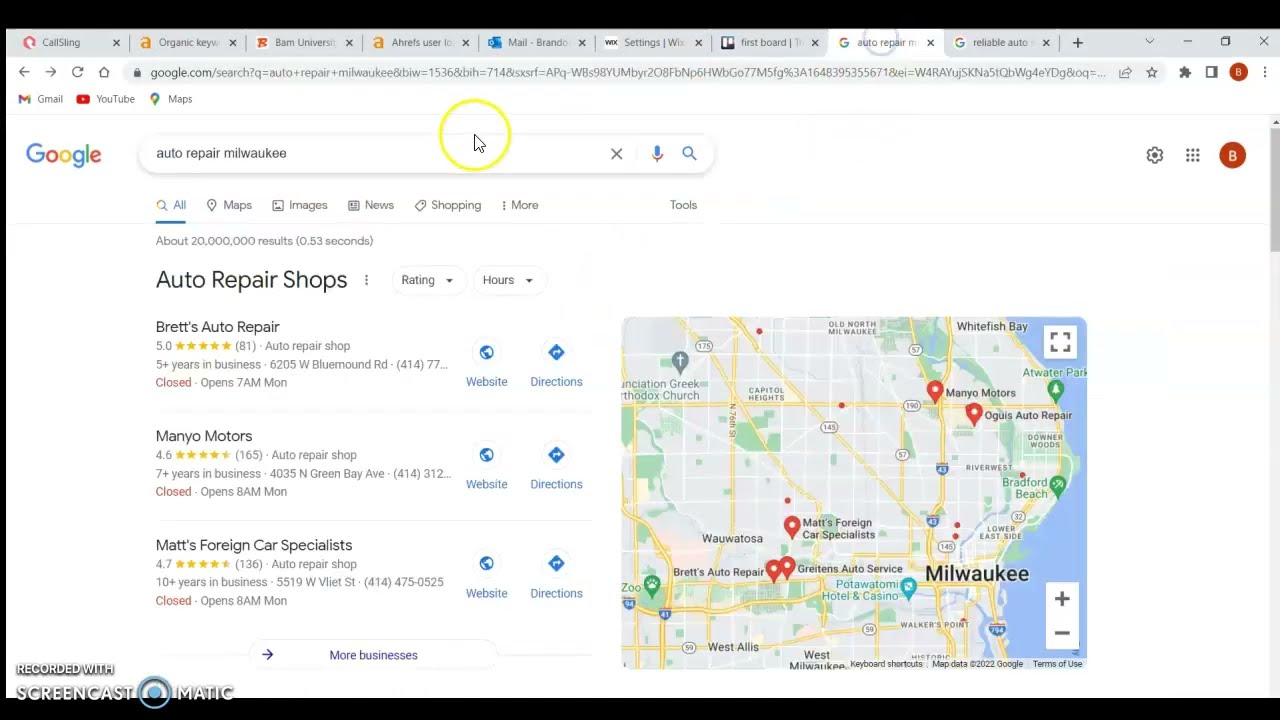Expand the More search categories menu
This screenshot has height=720, width=1280.
click(x=519, y=205)
